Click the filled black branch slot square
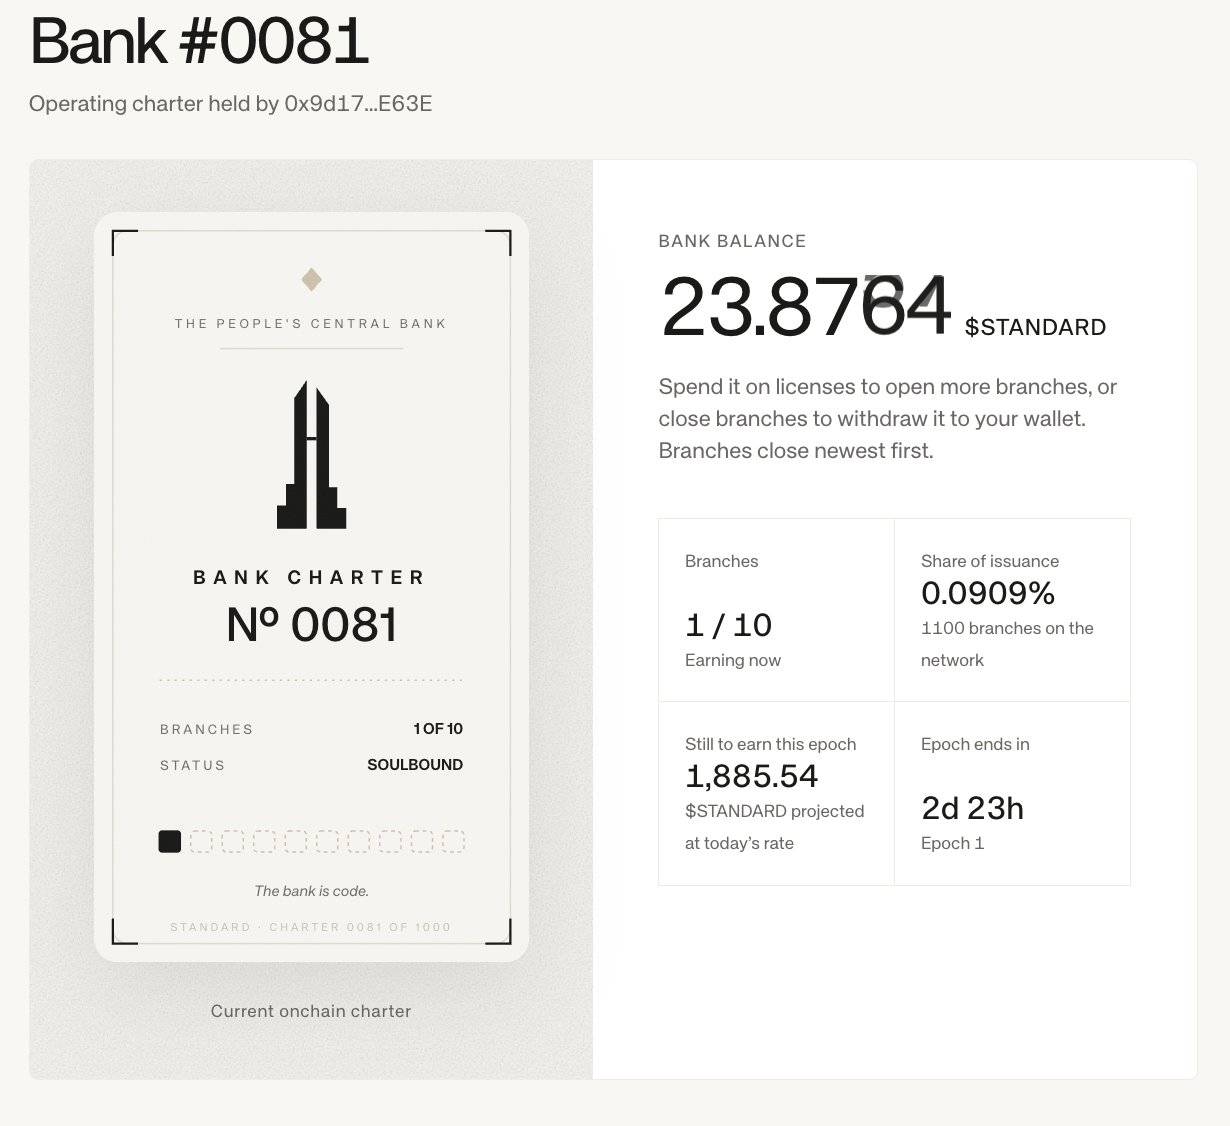 point(170,841)
